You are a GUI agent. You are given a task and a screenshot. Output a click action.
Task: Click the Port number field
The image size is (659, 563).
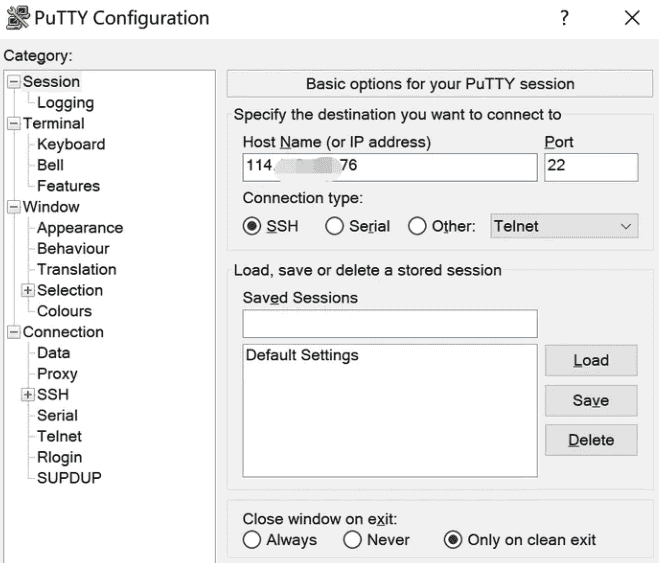(590, 167)
